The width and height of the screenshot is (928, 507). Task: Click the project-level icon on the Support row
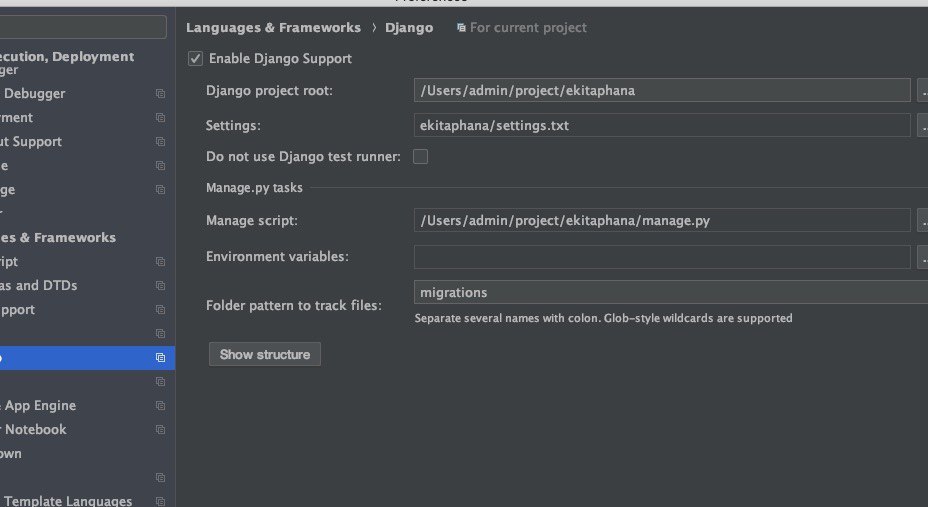(x=160, y=141)
